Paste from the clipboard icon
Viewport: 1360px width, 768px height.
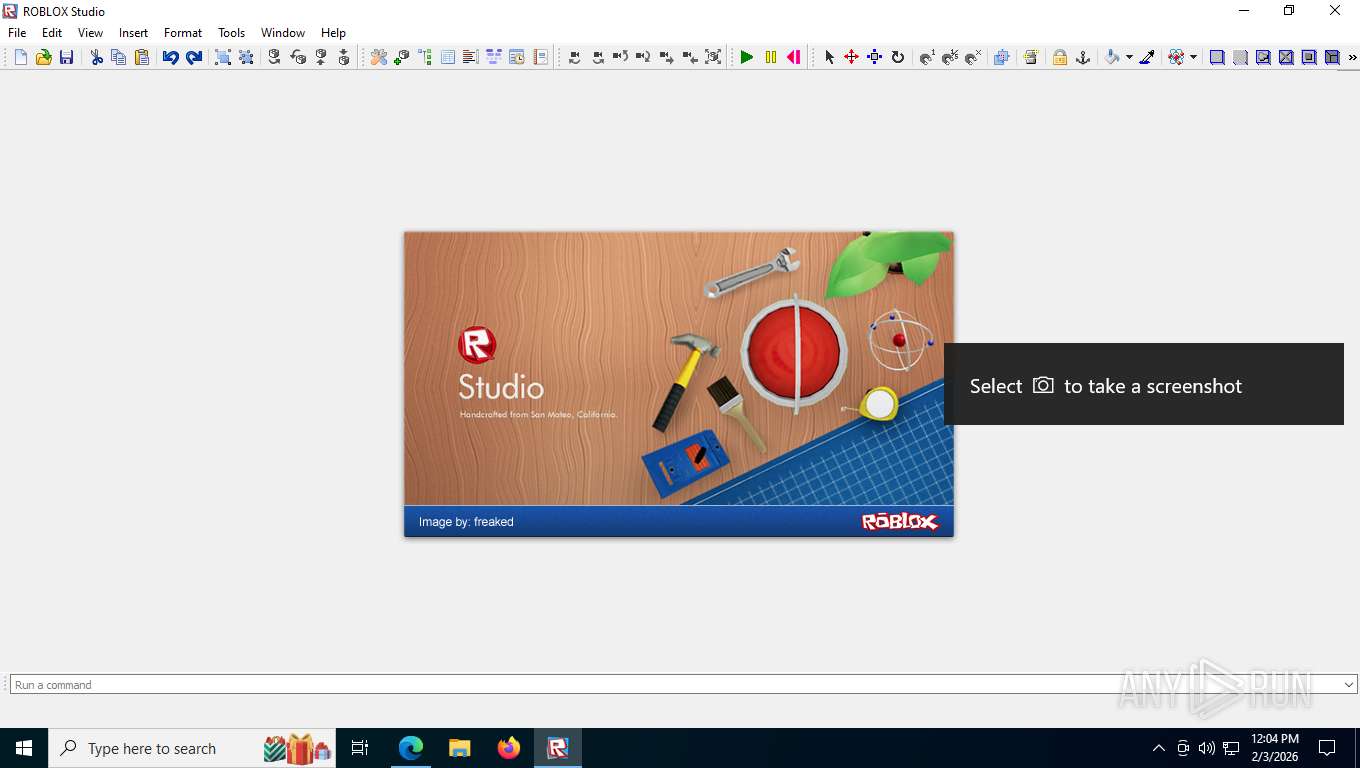pyautogui.click(x=142, y=58)
